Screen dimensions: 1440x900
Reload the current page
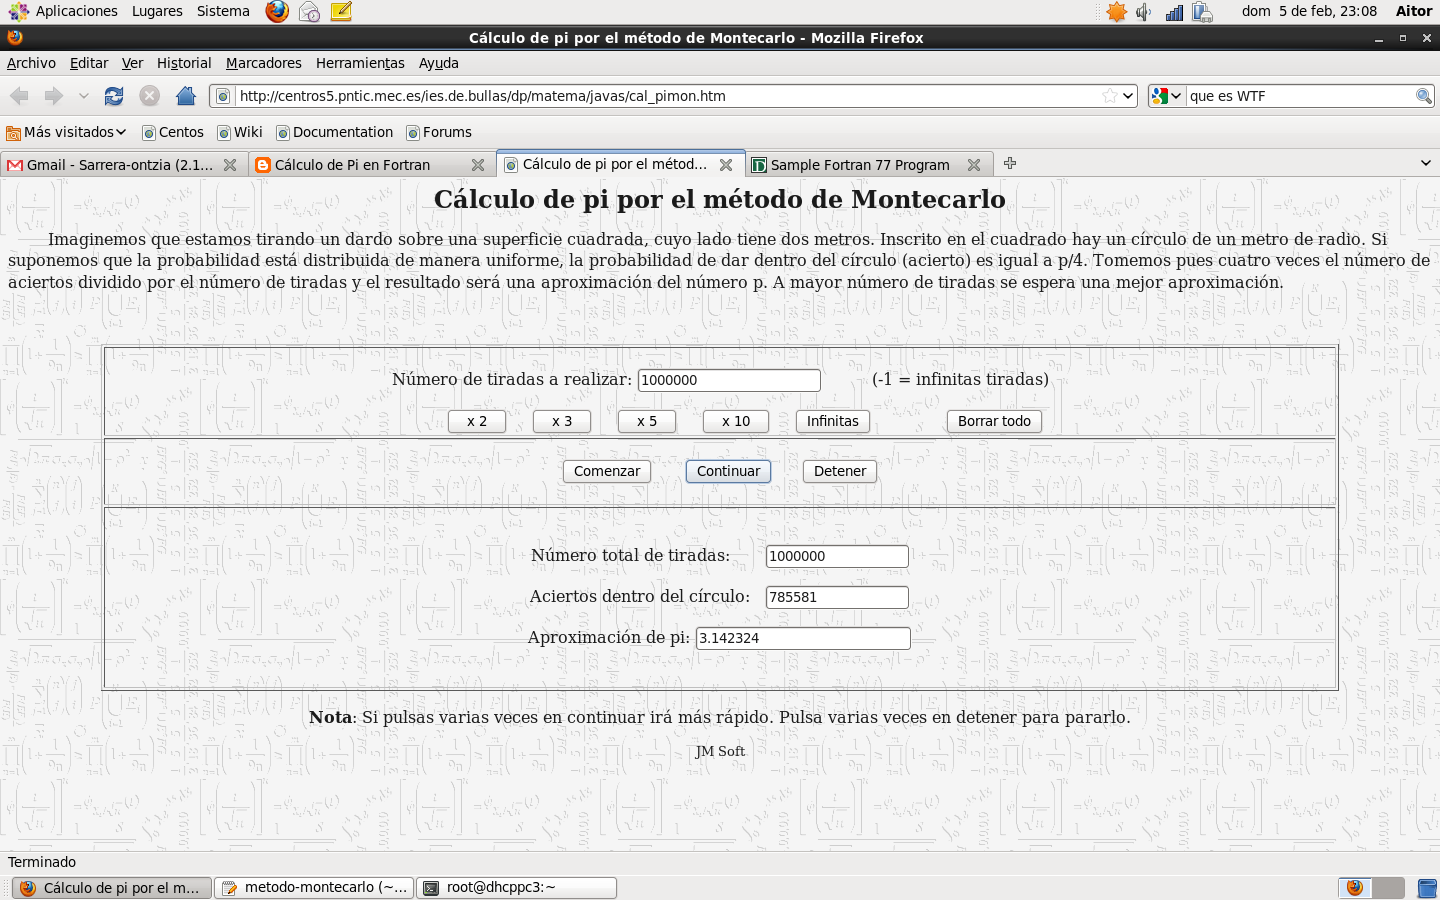(x=113, y=96)
